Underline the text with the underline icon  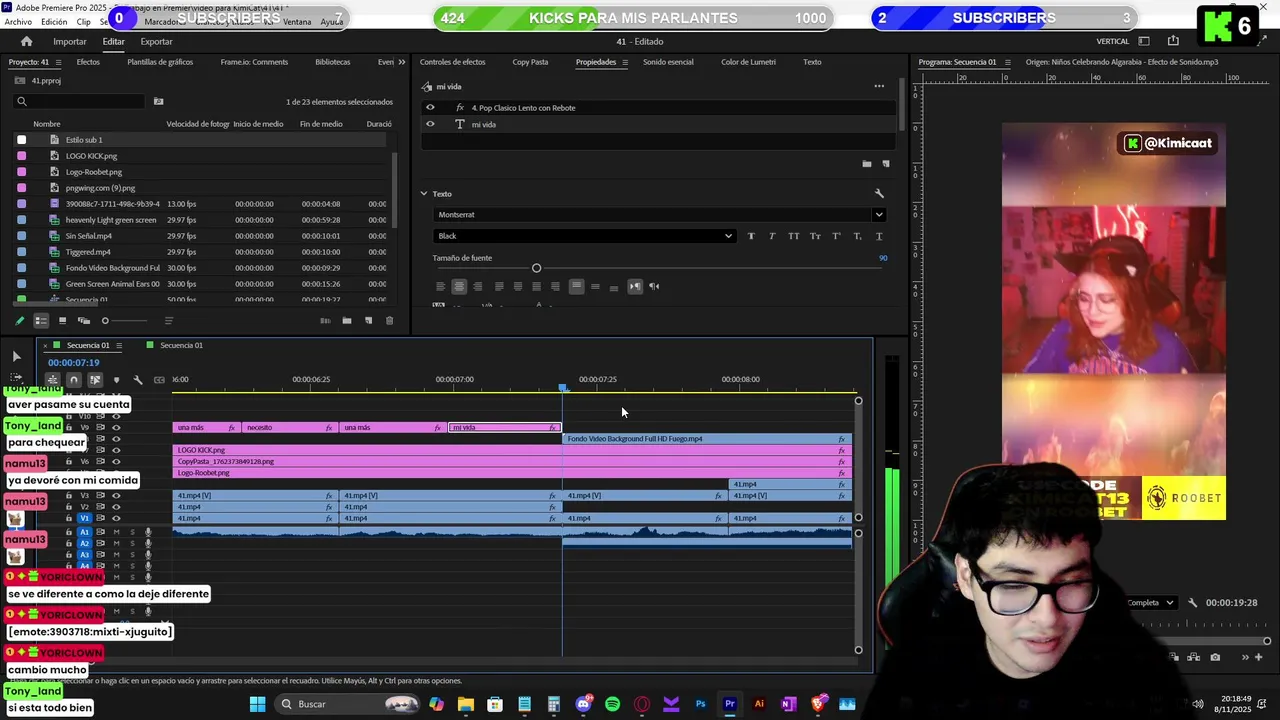879,236
